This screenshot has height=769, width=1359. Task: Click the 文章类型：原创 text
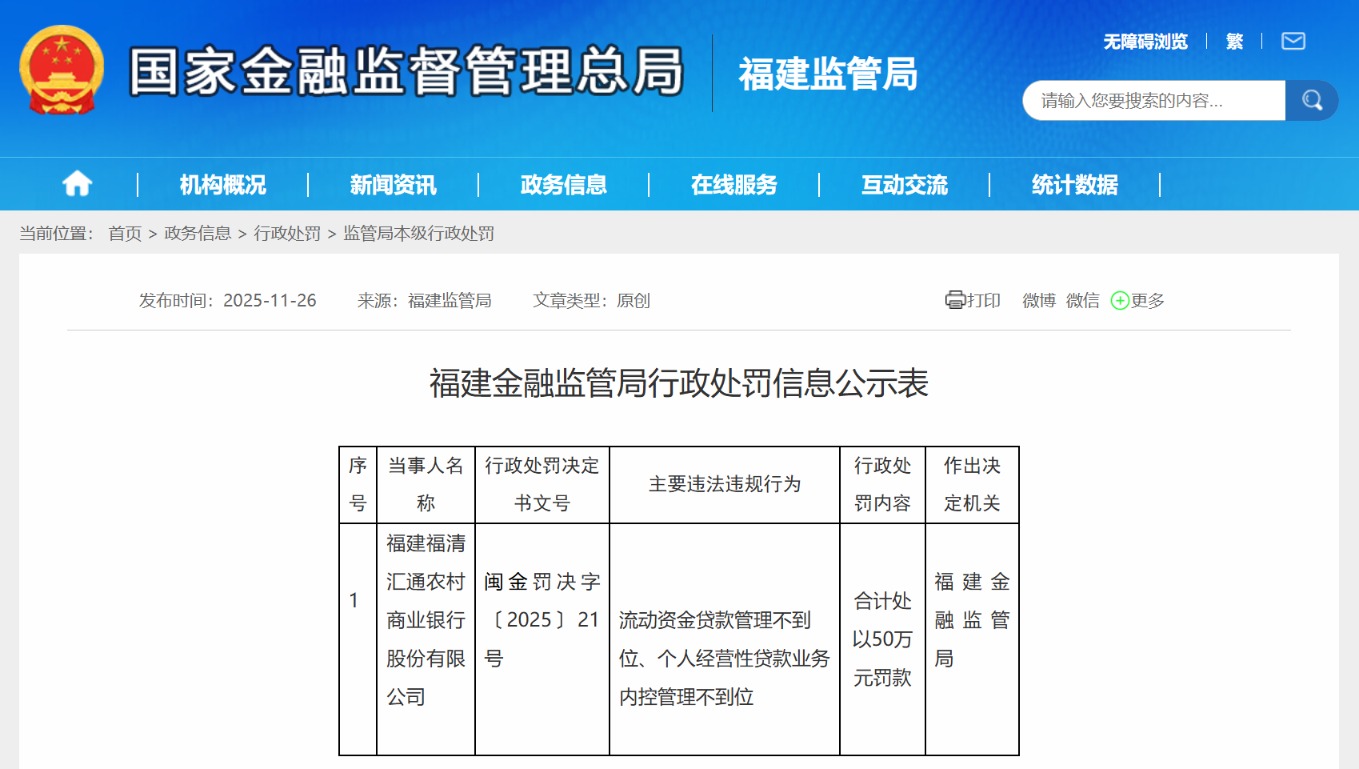[x=591, y=300]
